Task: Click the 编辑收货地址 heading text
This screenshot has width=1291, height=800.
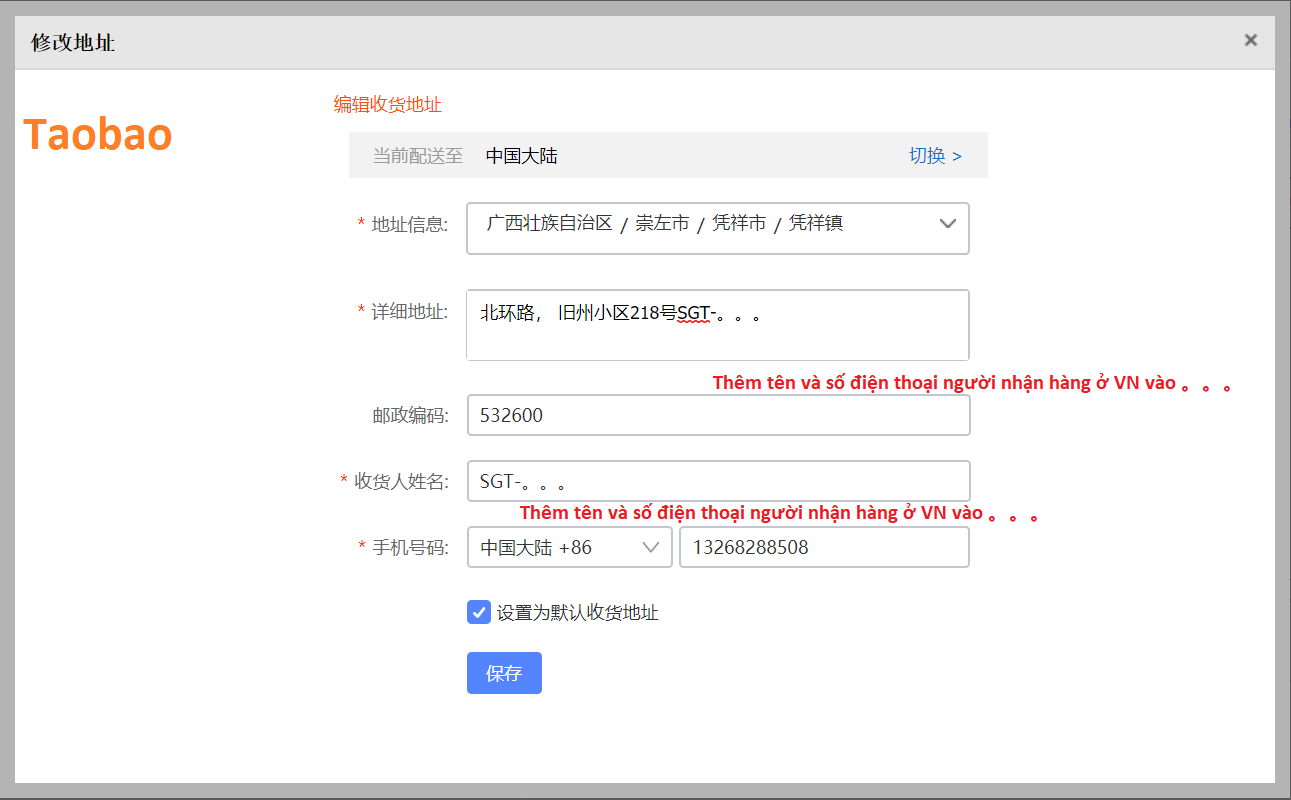Action: pyautogui.click(x=388, y=104)
